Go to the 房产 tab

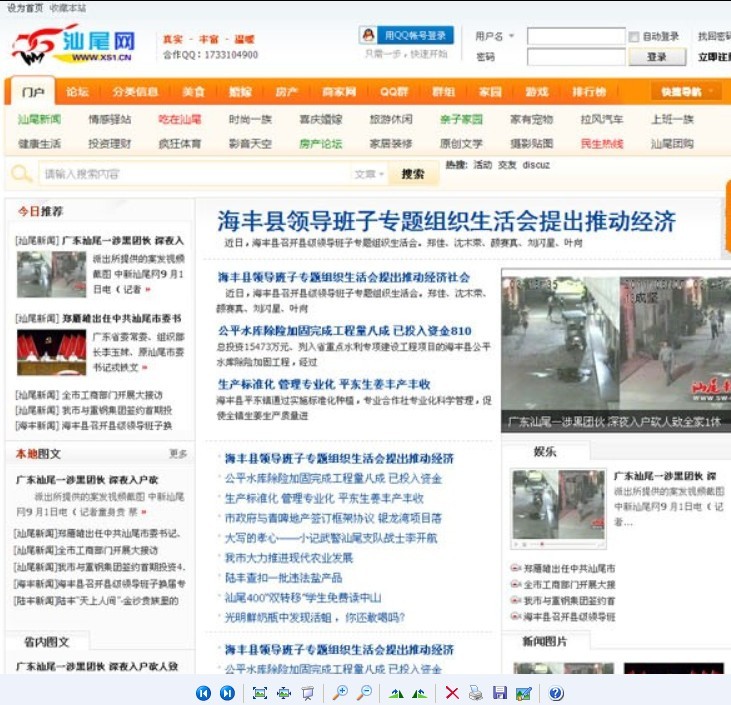click(287, 91)
